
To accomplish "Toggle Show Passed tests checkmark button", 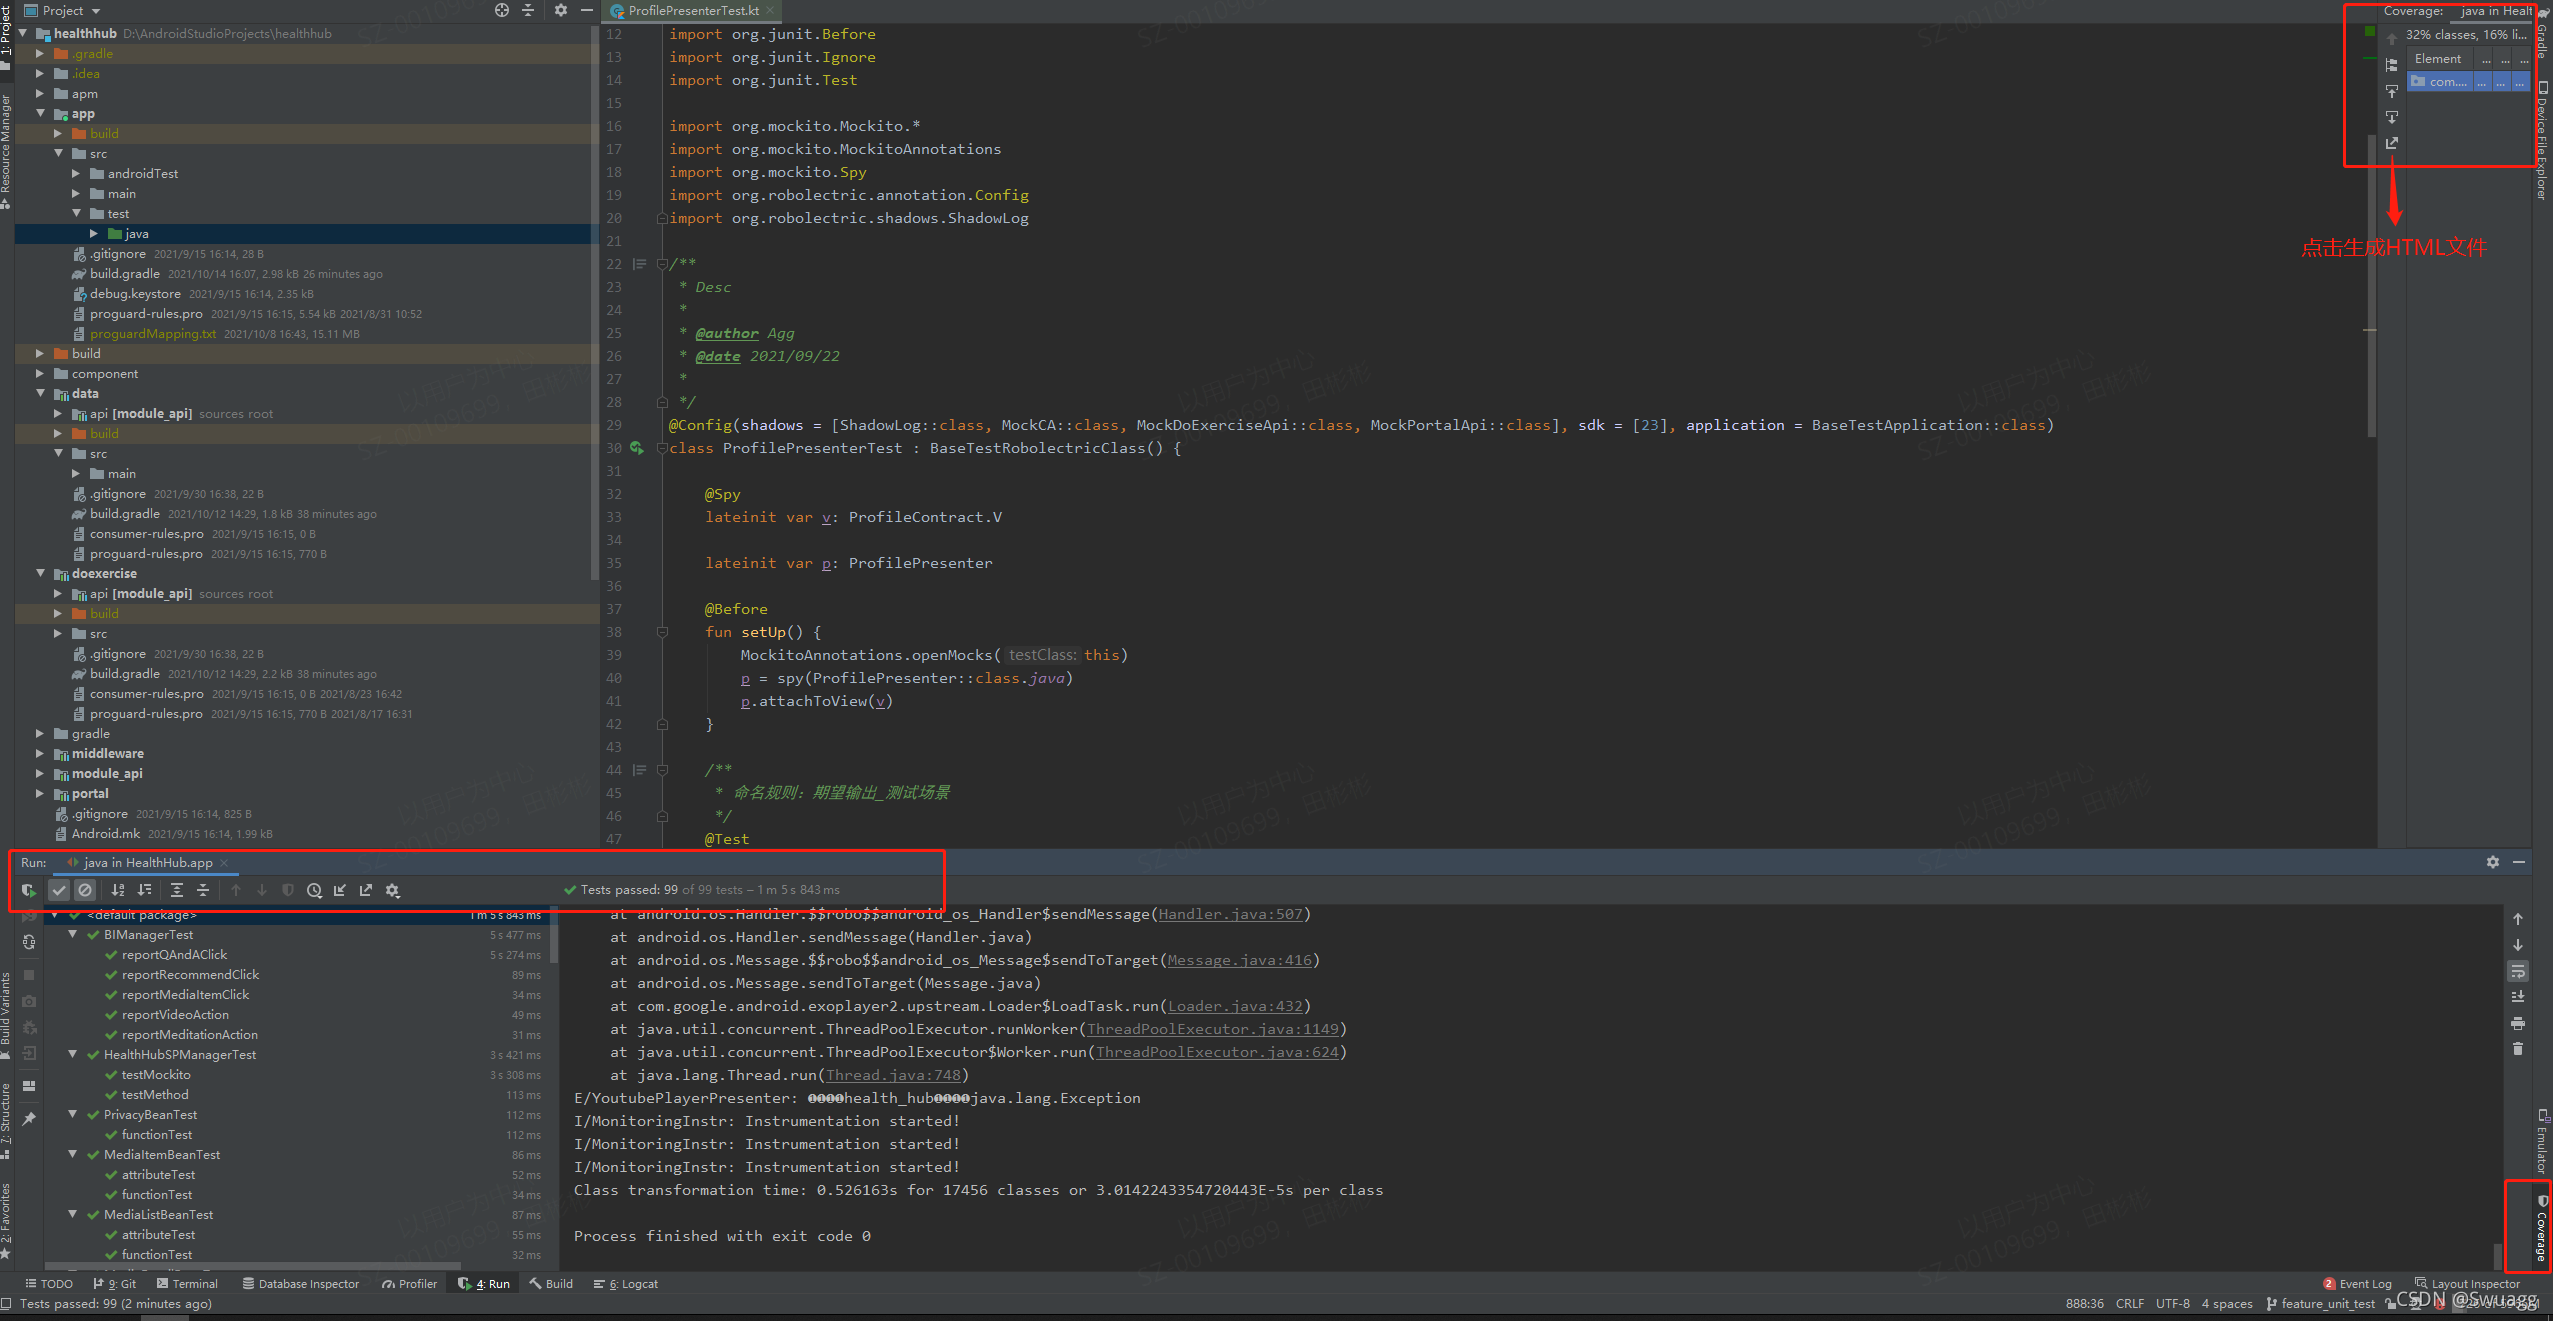I will (x=59, y=890).
